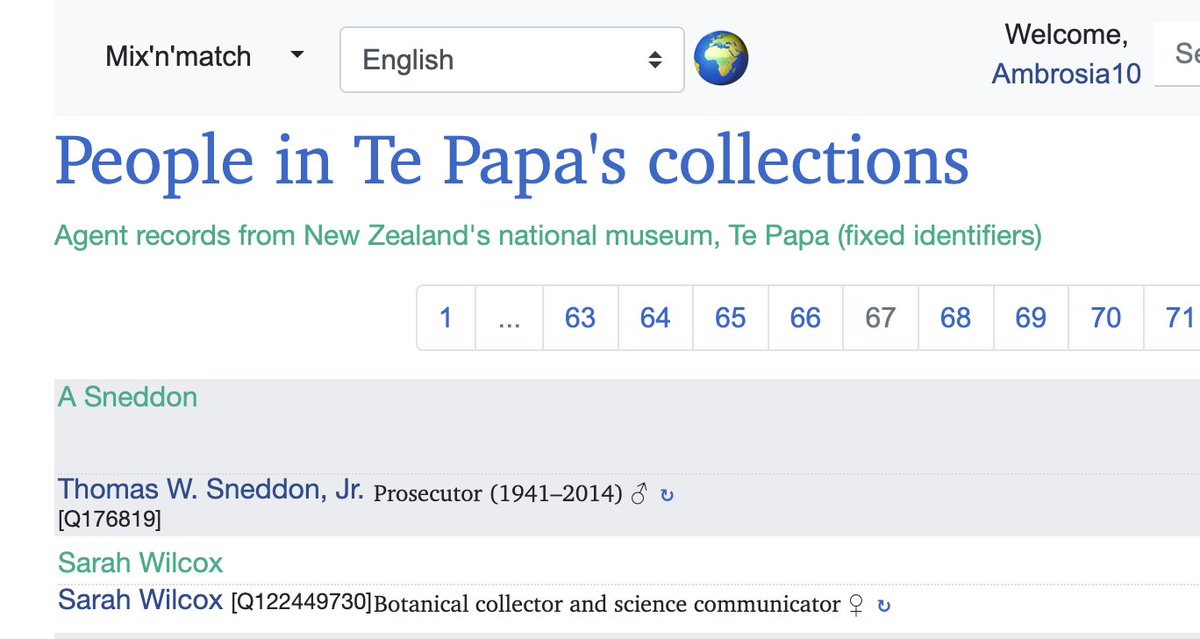
Task: Open the green Sarah Wilcox entry link
Action: (x=140, y=563)
